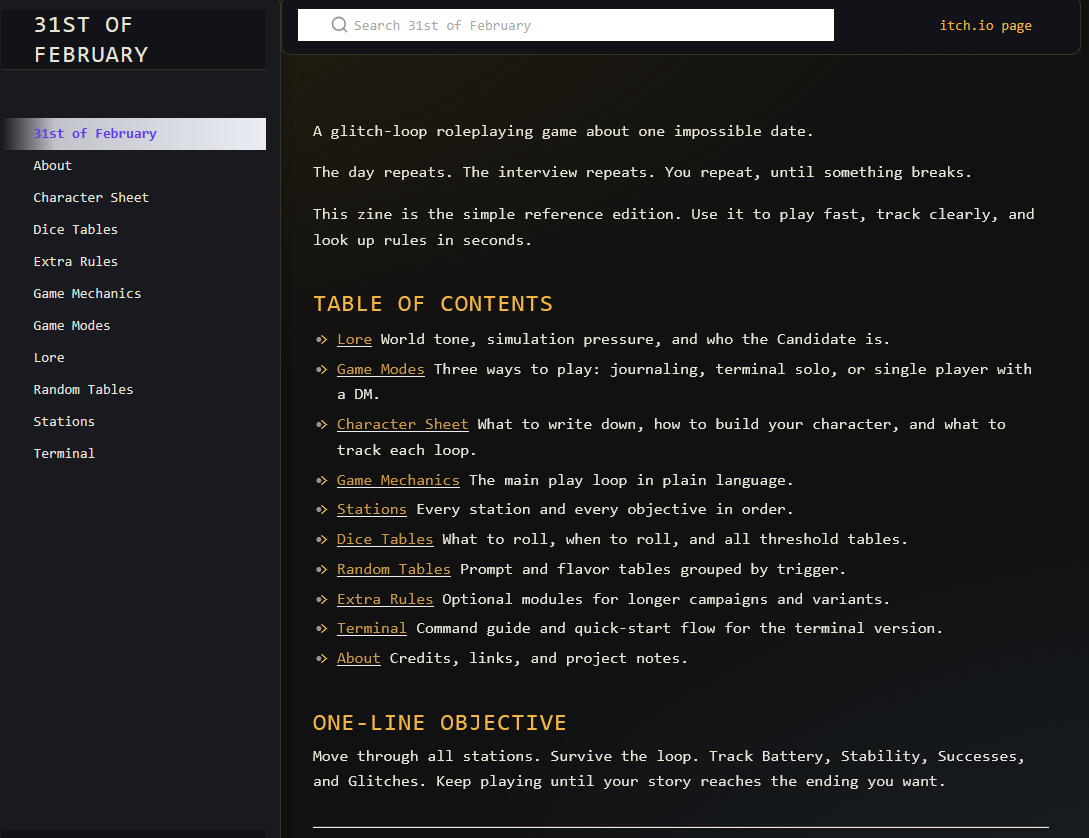Screen dimensions: 1089x838
Task: Open Random Tables sidebar item
Action: pyautogui.click(x=83, y=389)
